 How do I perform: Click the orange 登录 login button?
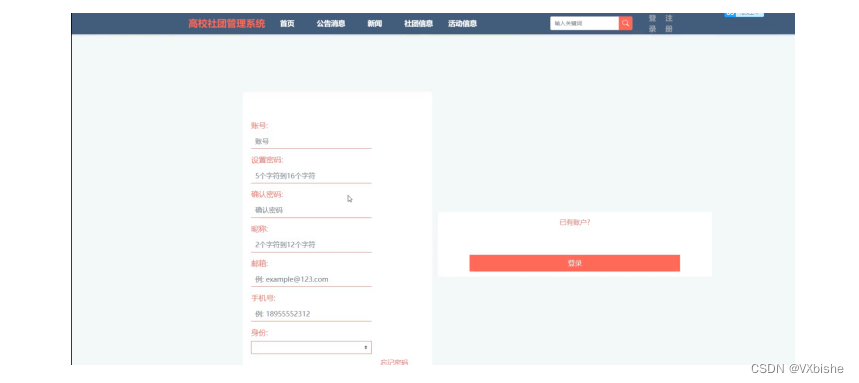[x=575, y=263]
